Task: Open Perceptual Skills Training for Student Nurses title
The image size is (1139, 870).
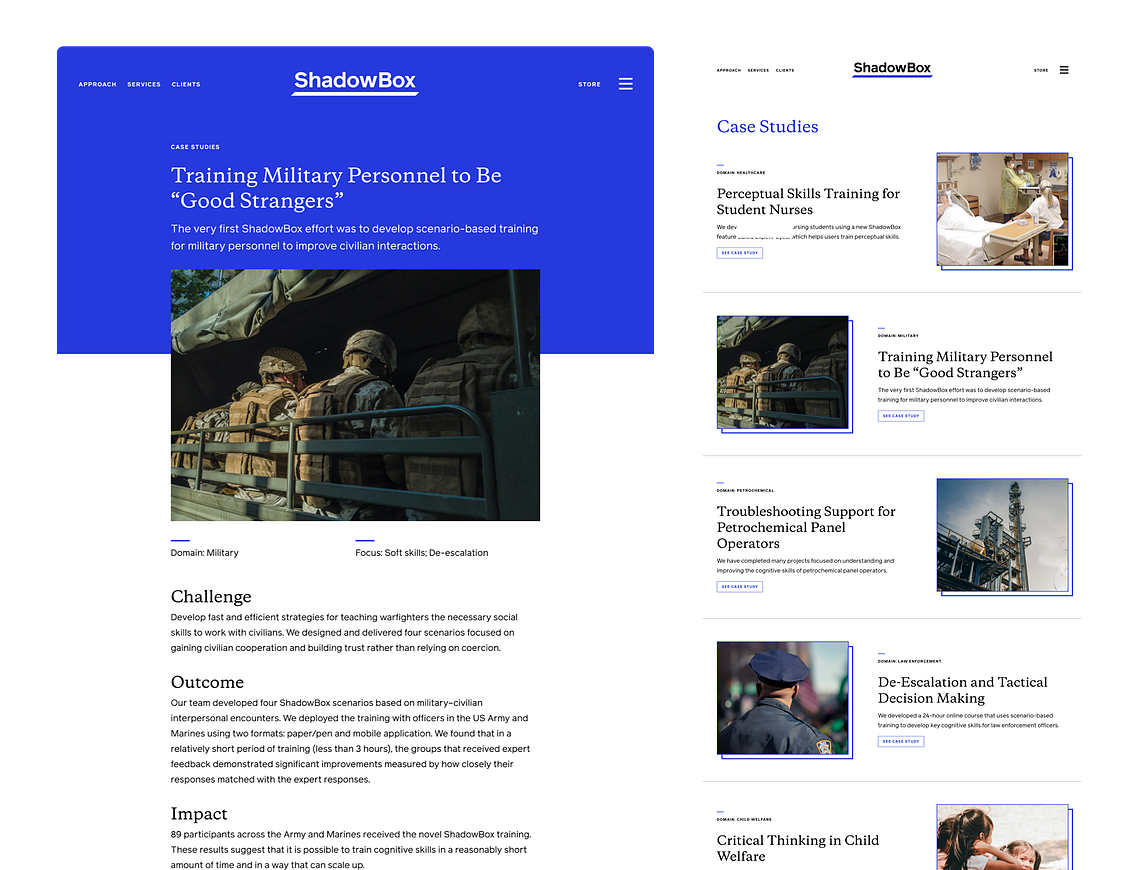Action: [808, 201]
